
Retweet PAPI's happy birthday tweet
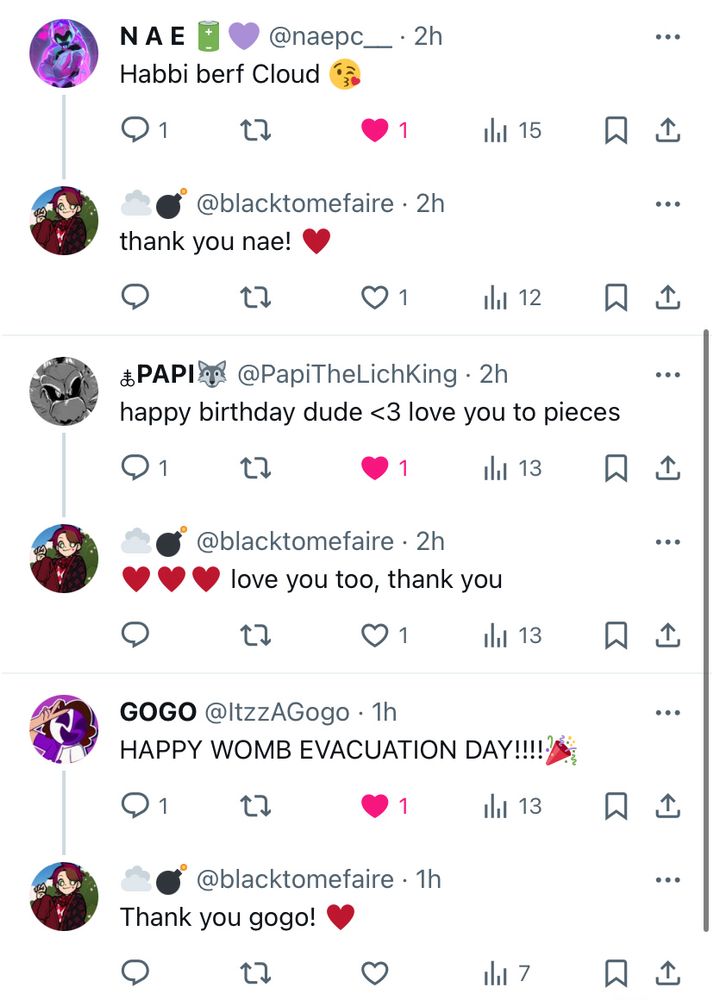pyautogui.click(x=257, y=467)
